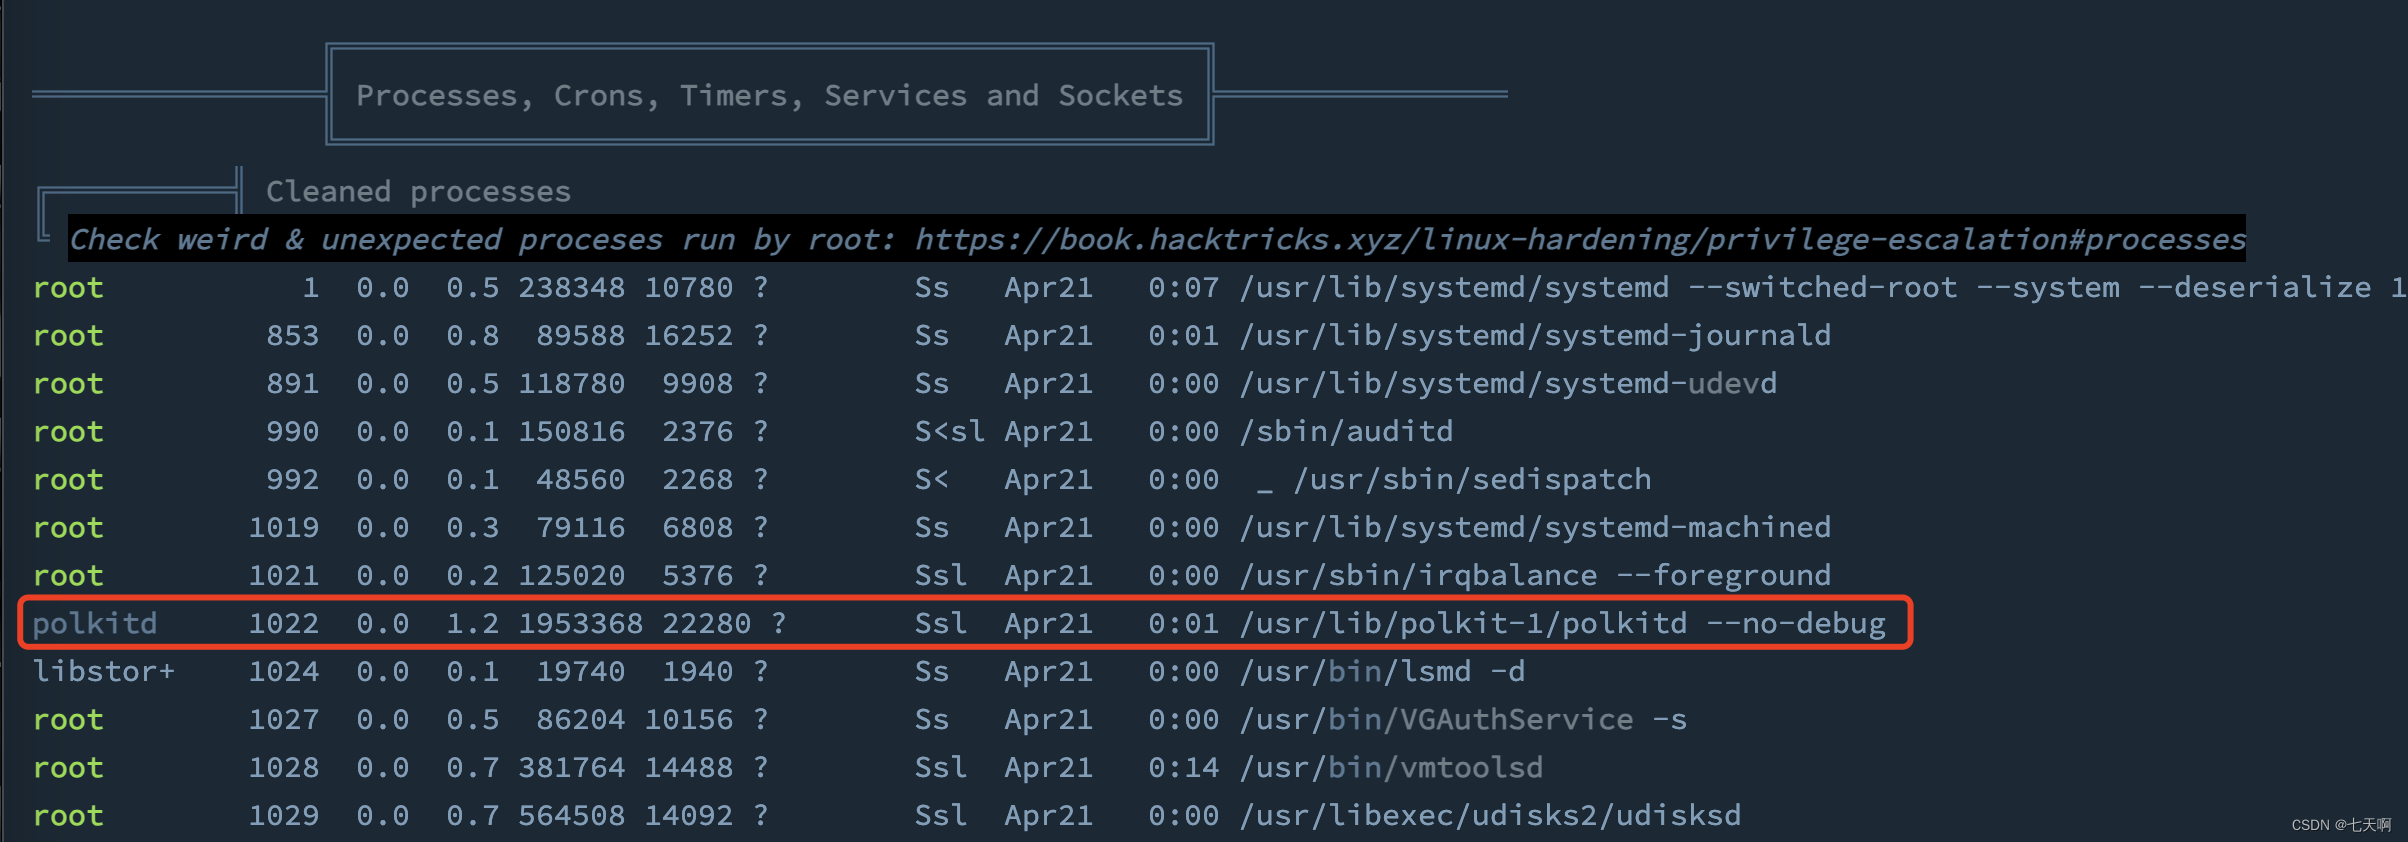Click the /usr/sbin/sedispatch command text
2408x842 pixels.
(1472, 480)
